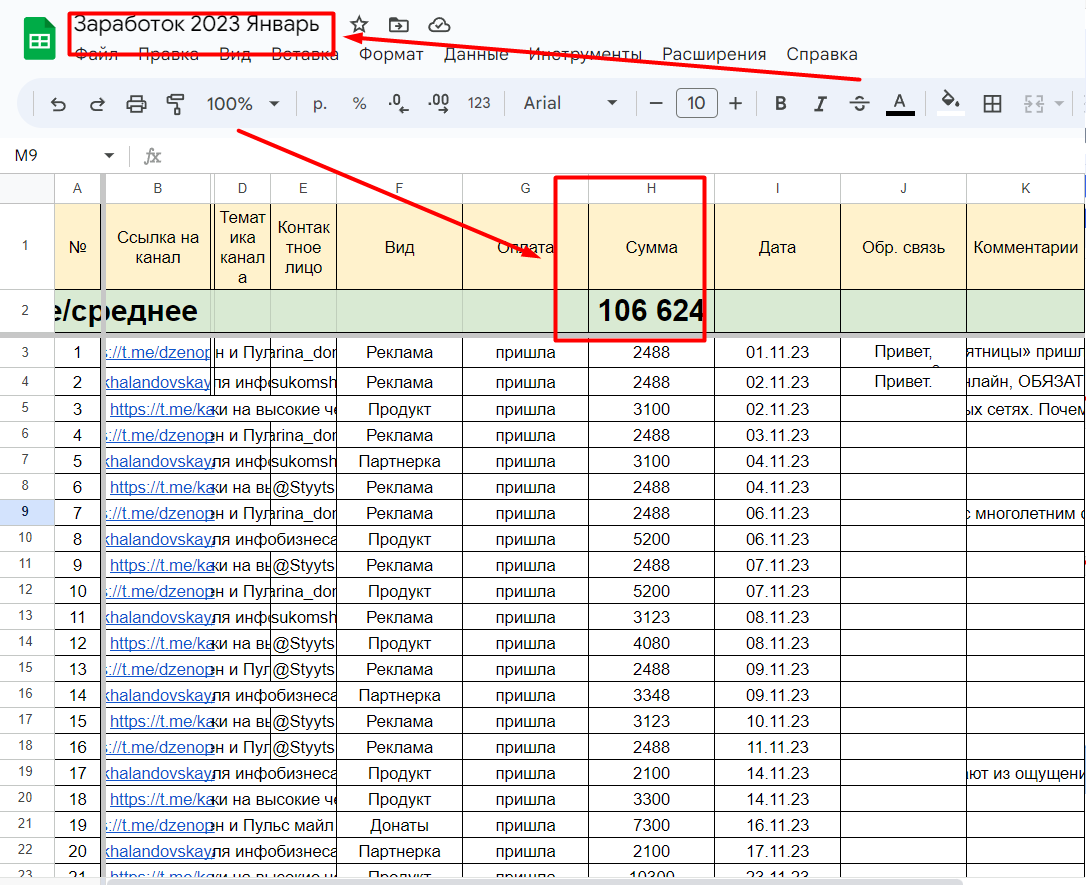
Task: Toggle strikethrough formatting
Action: pyautogui.click(x=859, y=103)
